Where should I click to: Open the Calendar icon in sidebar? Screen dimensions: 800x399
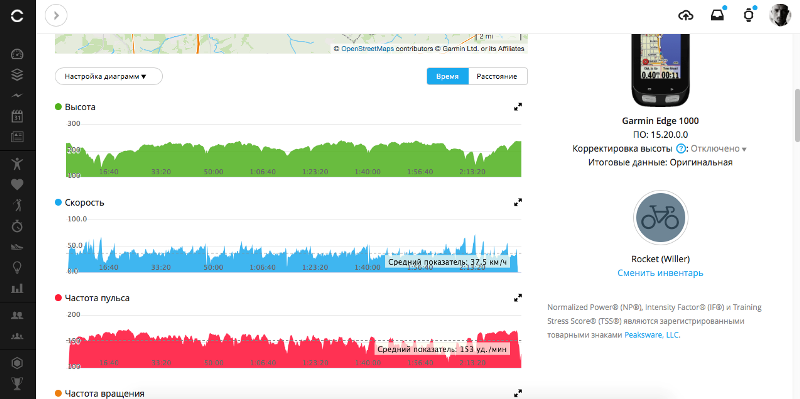click(x=17, y=116)
